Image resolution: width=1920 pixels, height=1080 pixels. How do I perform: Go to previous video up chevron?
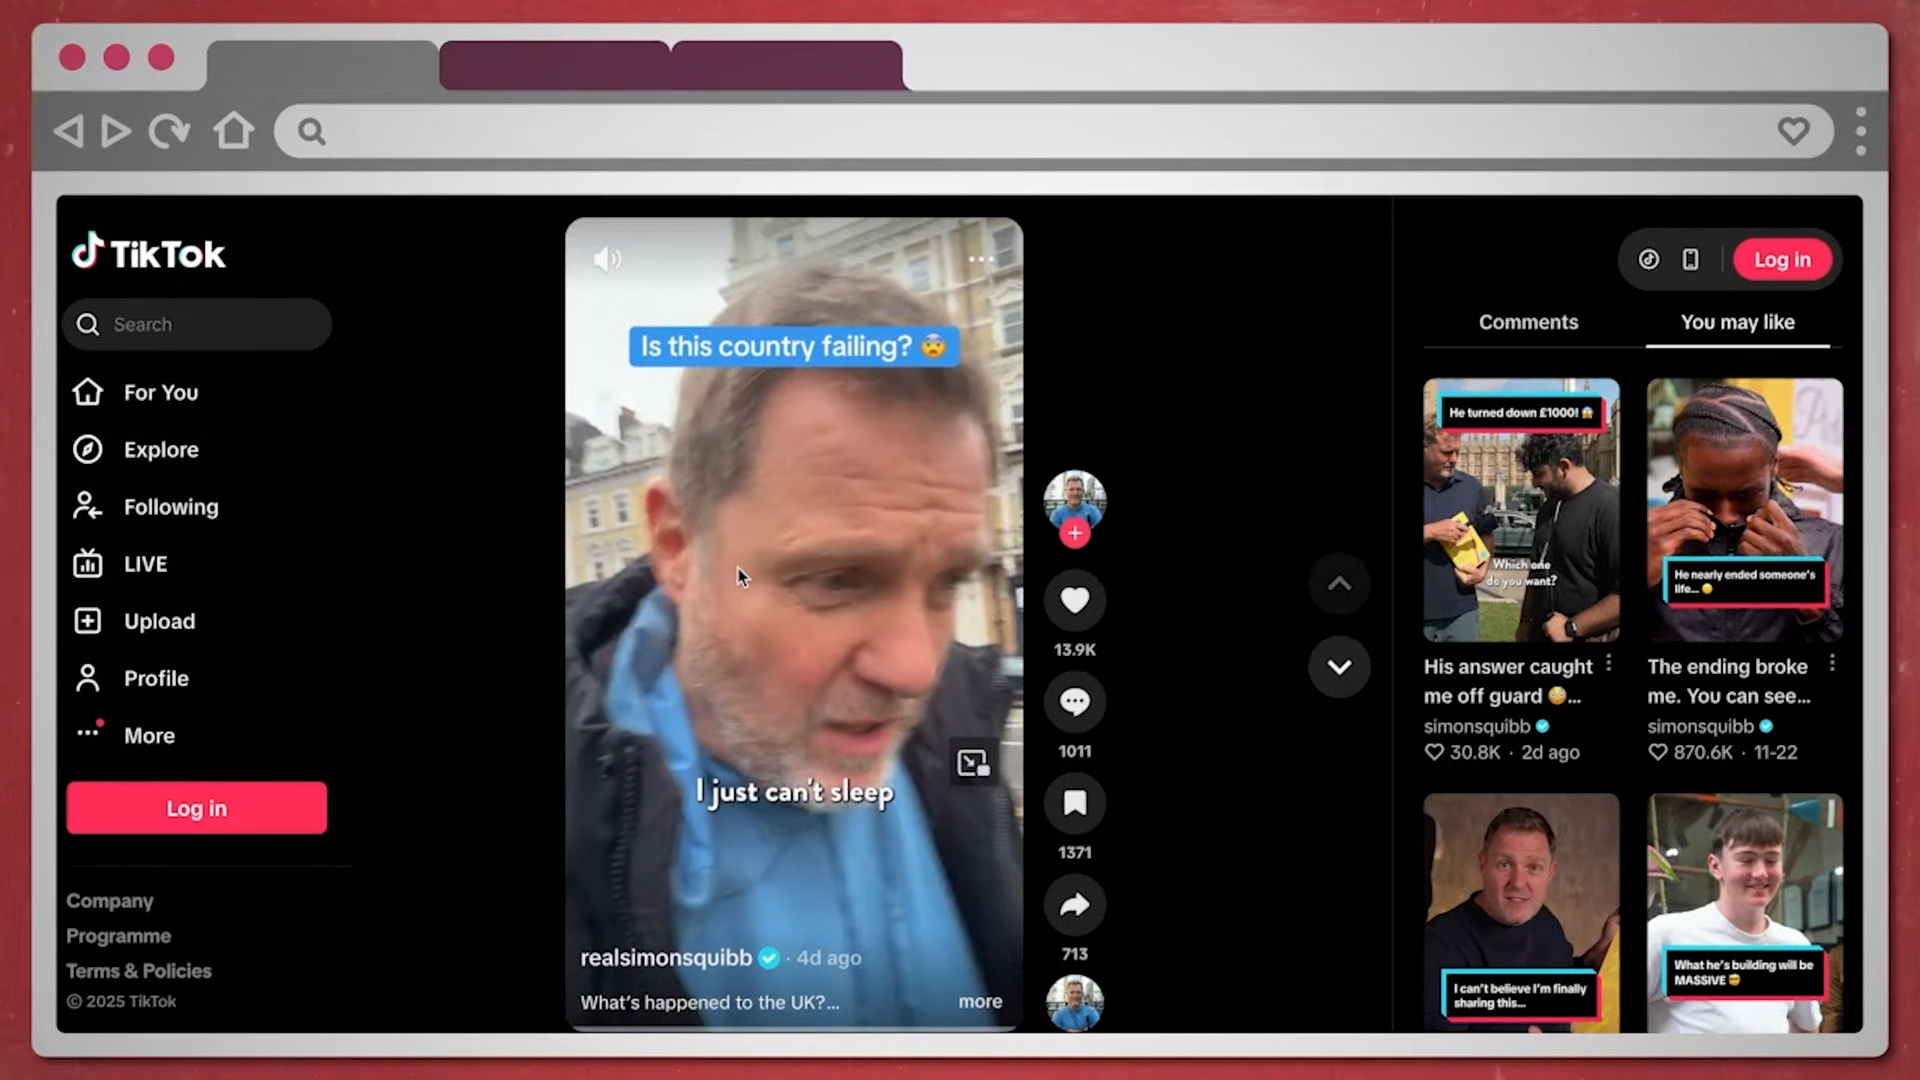pyautogui.click(x=1339, y=584)
